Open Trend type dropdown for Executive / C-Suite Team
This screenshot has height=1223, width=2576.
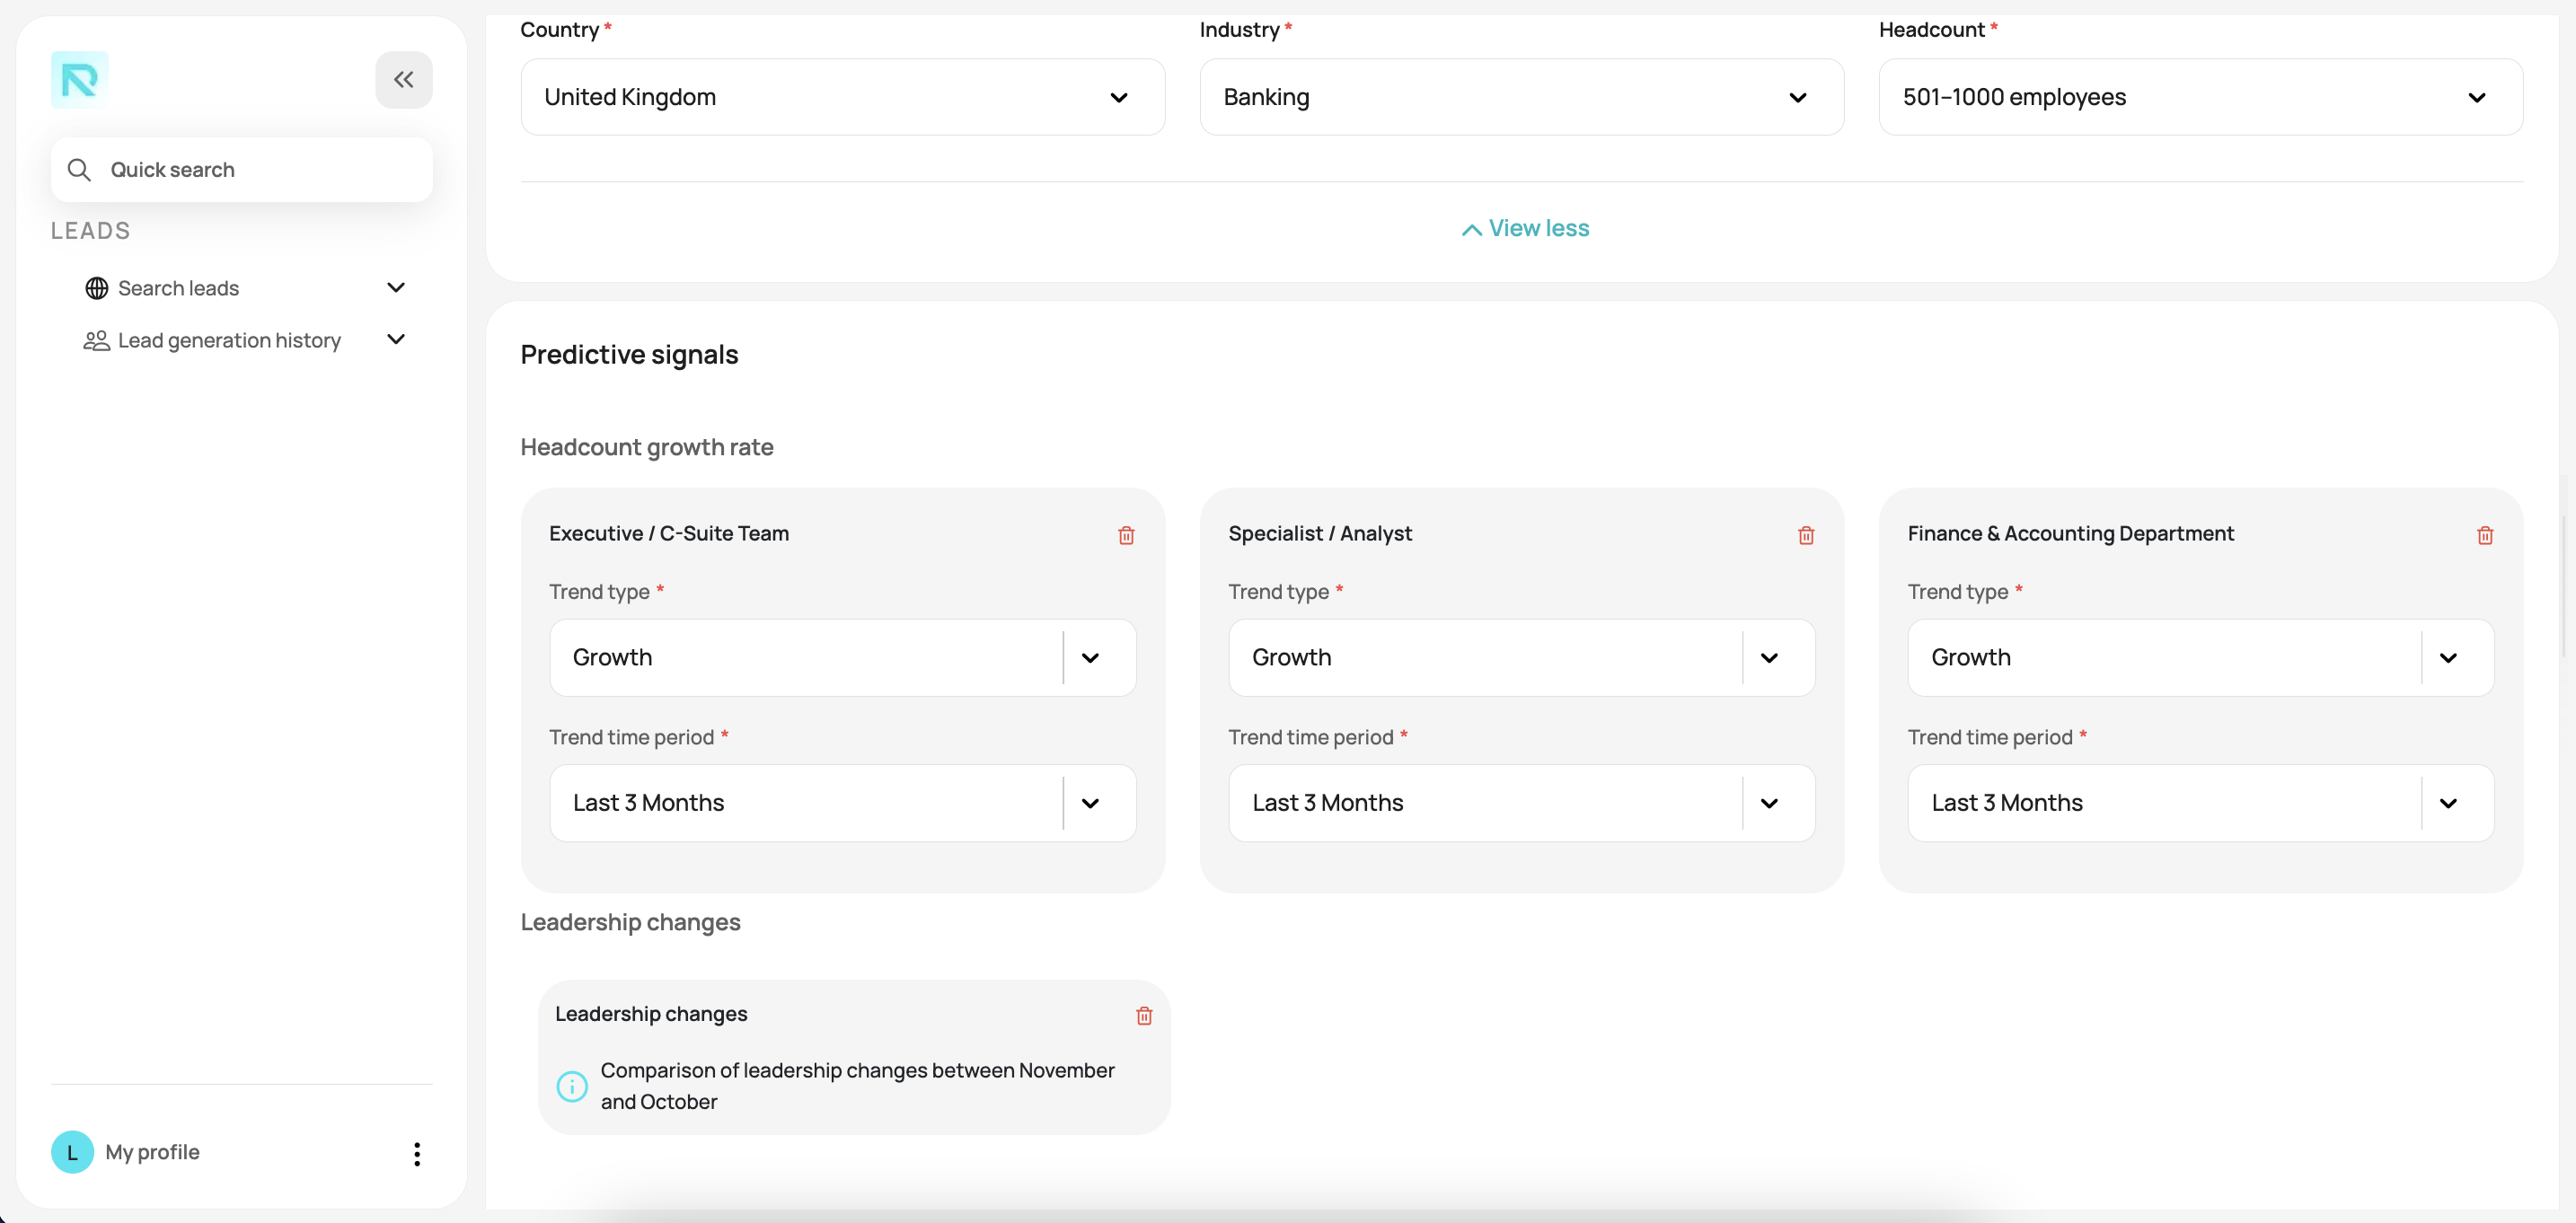[842, 658]
